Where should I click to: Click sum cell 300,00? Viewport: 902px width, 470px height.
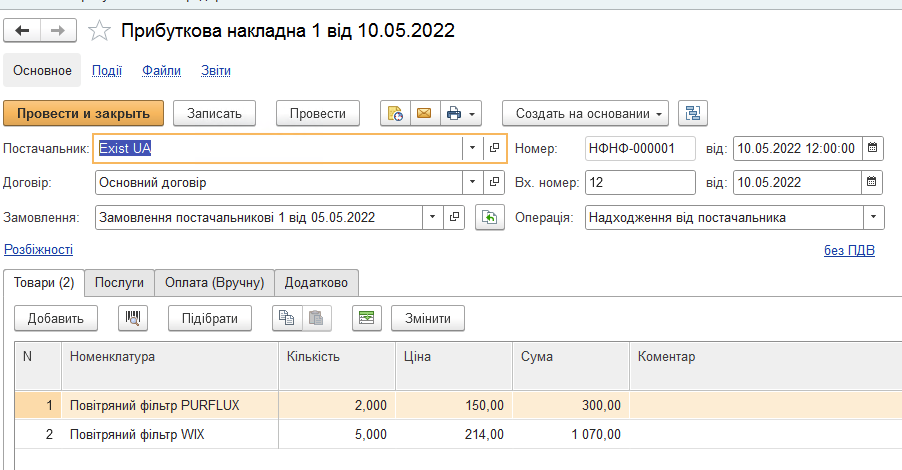coord(571,406)
